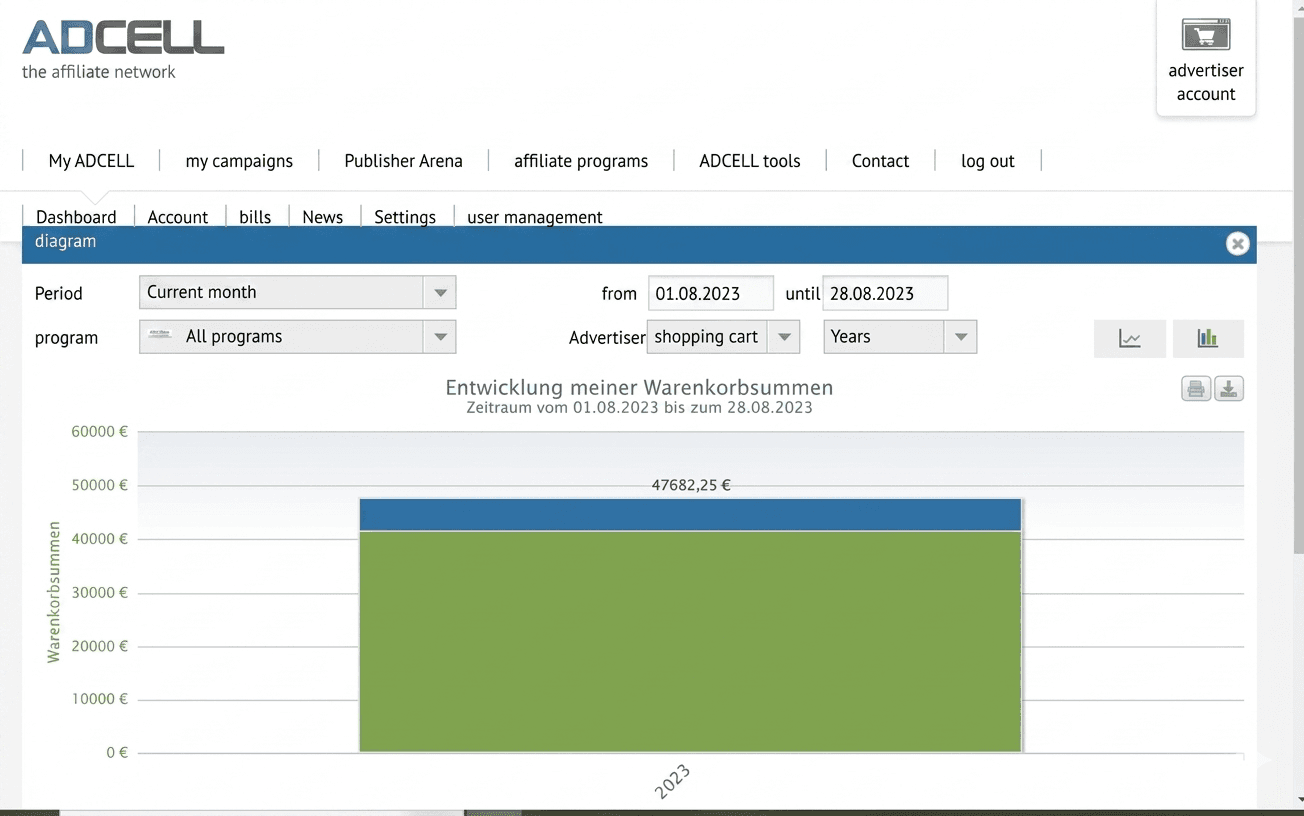Click the advertiser account text
This screenshot has width=1304, height=816.
(x=1206, y=82)
